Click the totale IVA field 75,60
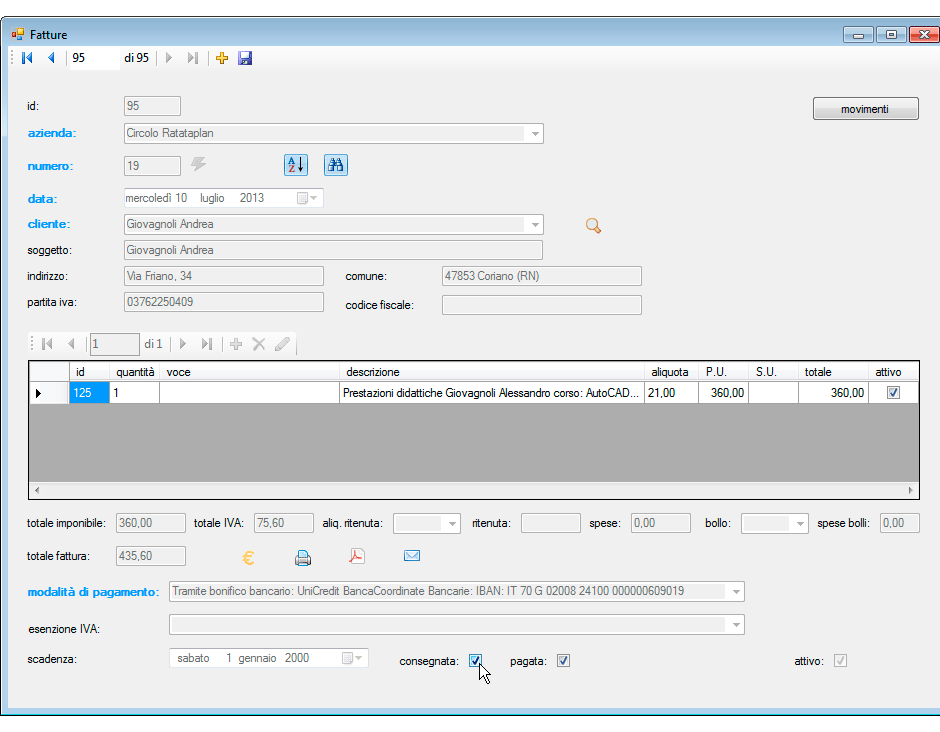The height and width of the screenshot is (732, 940). (x=284, y=523)
